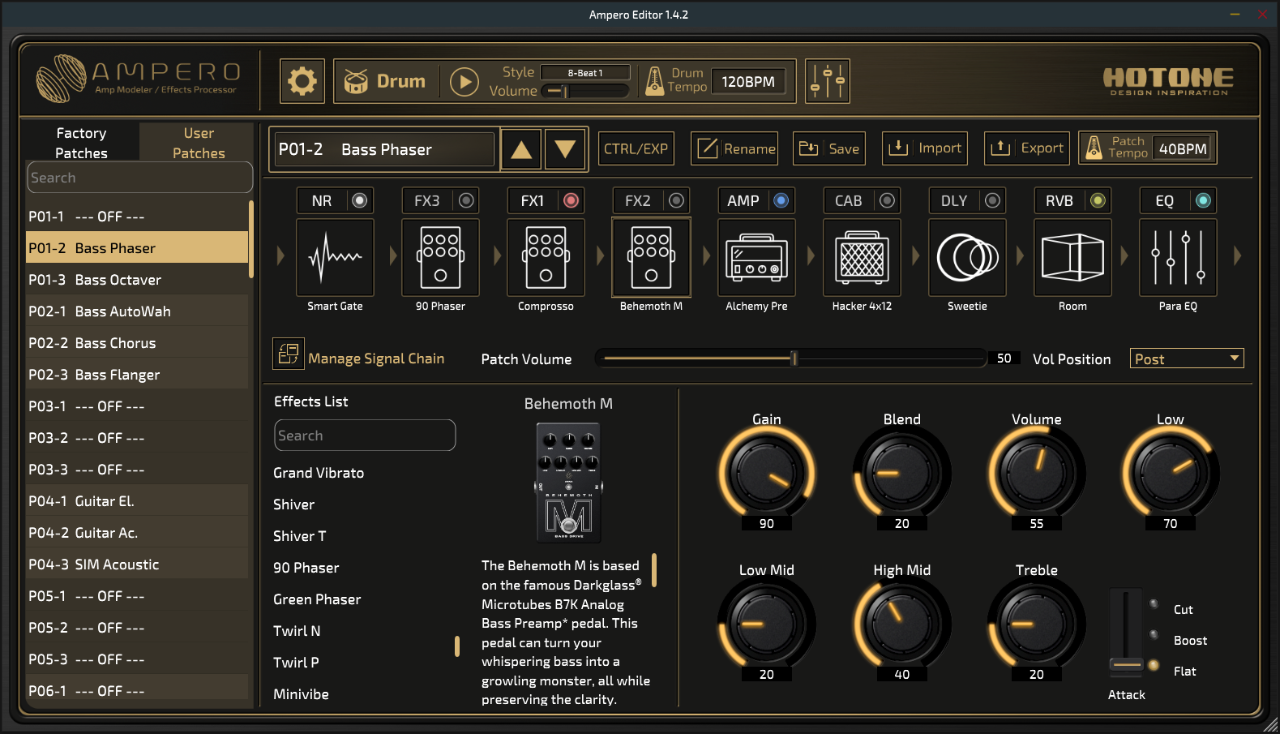Toggle the EQ module on/off

1203,201
